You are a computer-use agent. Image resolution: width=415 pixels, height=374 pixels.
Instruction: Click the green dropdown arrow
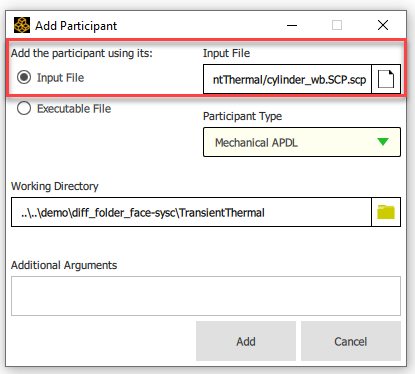383,142
